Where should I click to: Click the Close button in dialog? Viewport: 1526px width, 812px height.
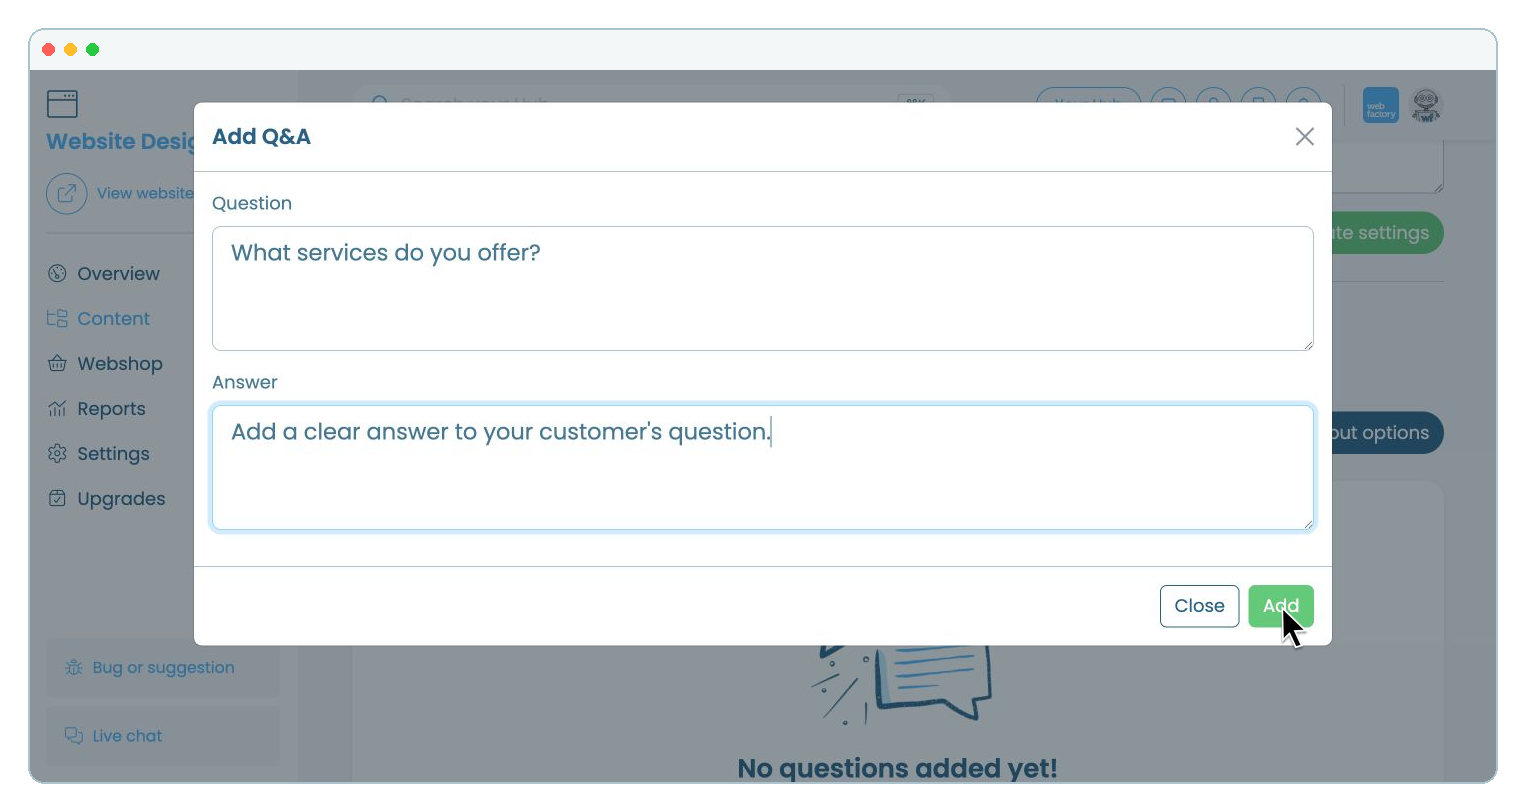pyautogui.click(x=1199, y=606)
